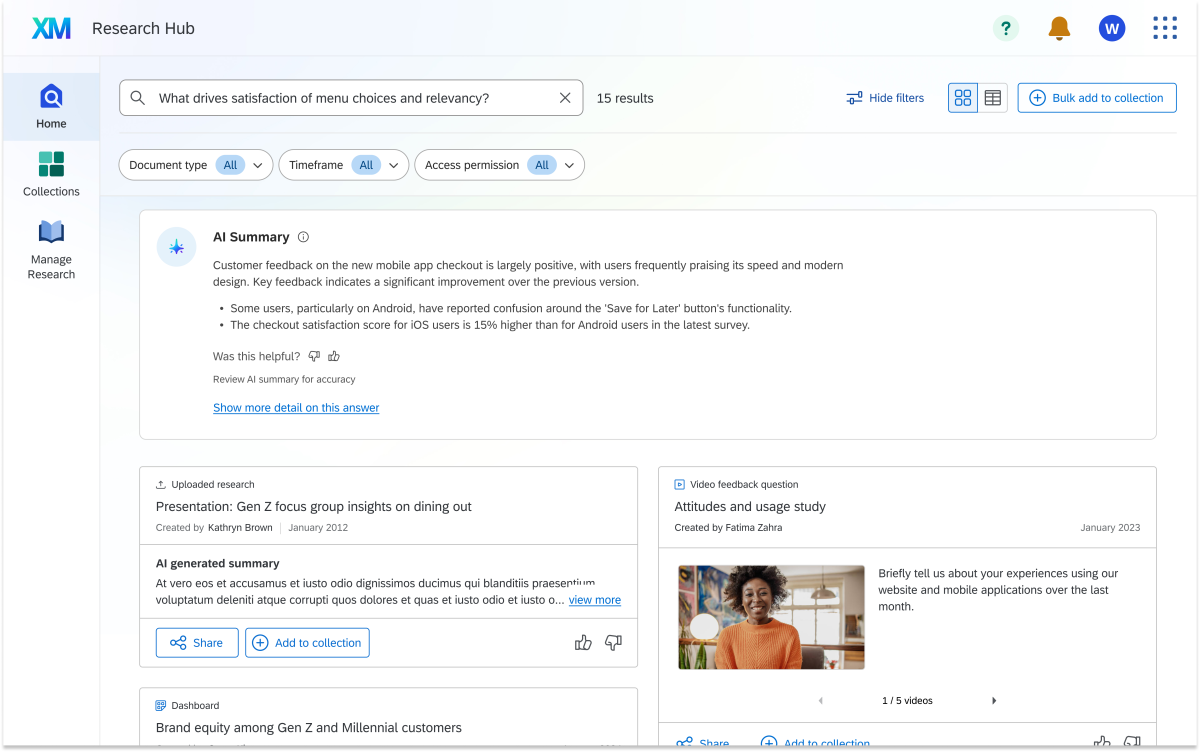Click the AI Summary sparkle icon
Image resolution: width=1200 pixels, height=752 pixels.
coord(176,246)
